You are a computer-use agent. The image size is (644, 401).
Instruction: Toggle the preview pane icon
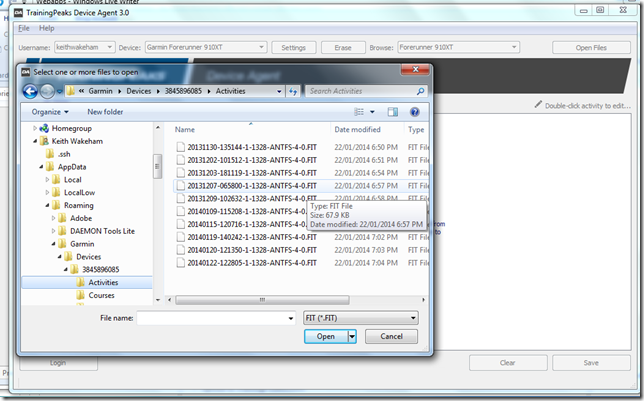[x=393, y=112]
